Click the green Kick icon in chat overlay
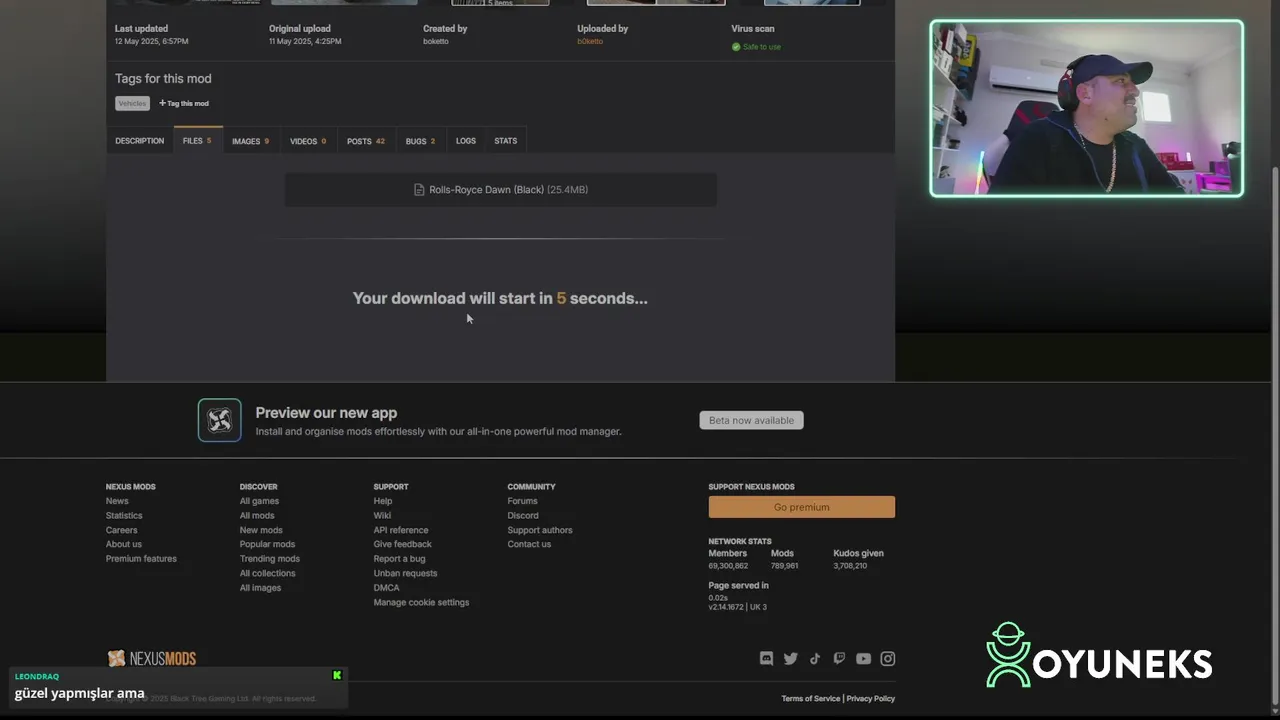This screenshot has height=720, width=1280. [337, 676]
